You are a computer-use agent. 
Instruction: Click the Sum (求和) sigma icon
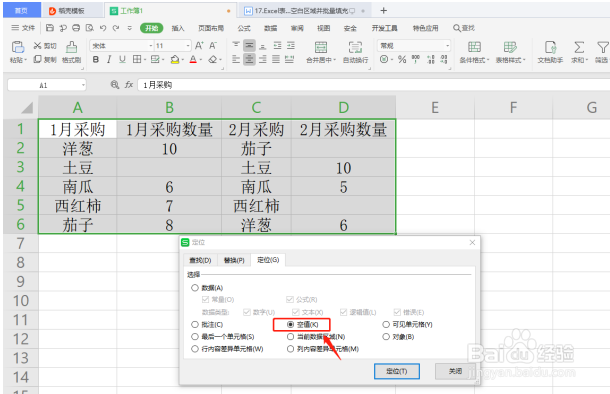point(579,47)
